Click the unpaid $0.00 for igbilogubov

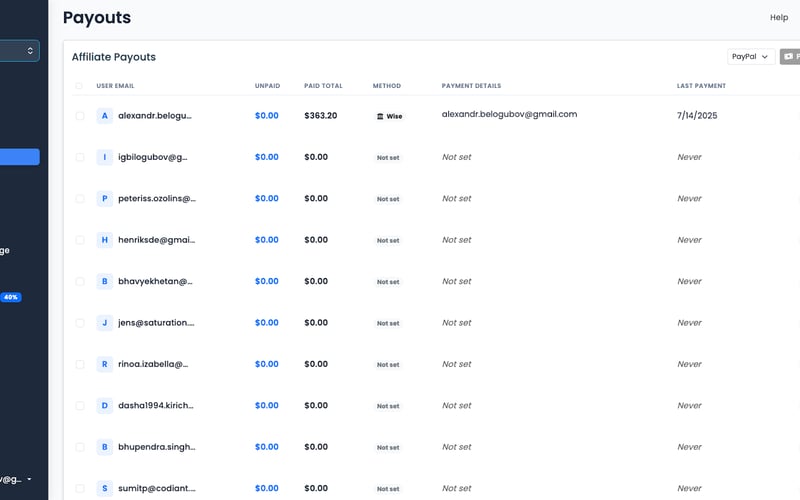267,157
